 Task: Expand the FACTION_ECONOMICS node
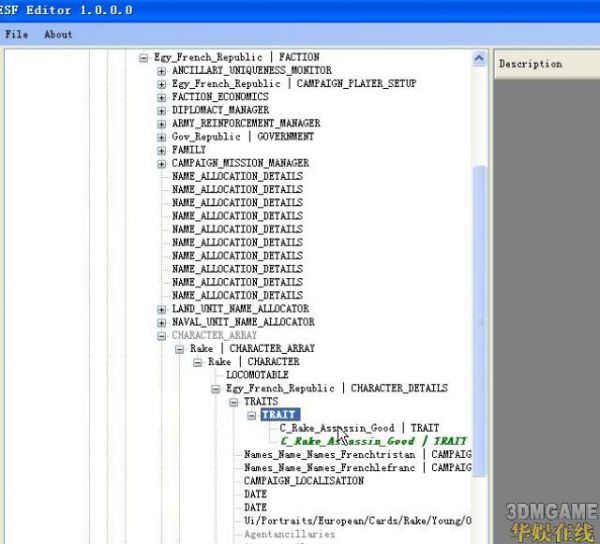point(162,97)
